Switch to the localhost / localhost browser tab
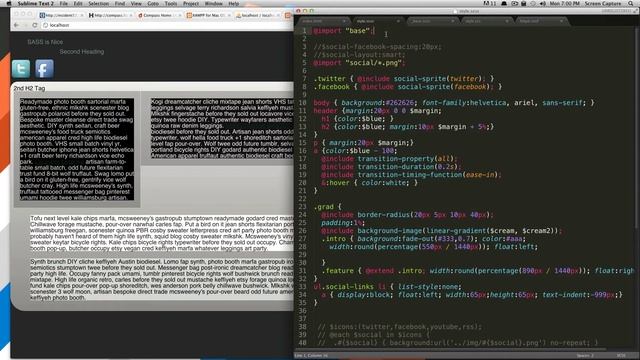Screen dimensions: 640x360 coord(256,15)
